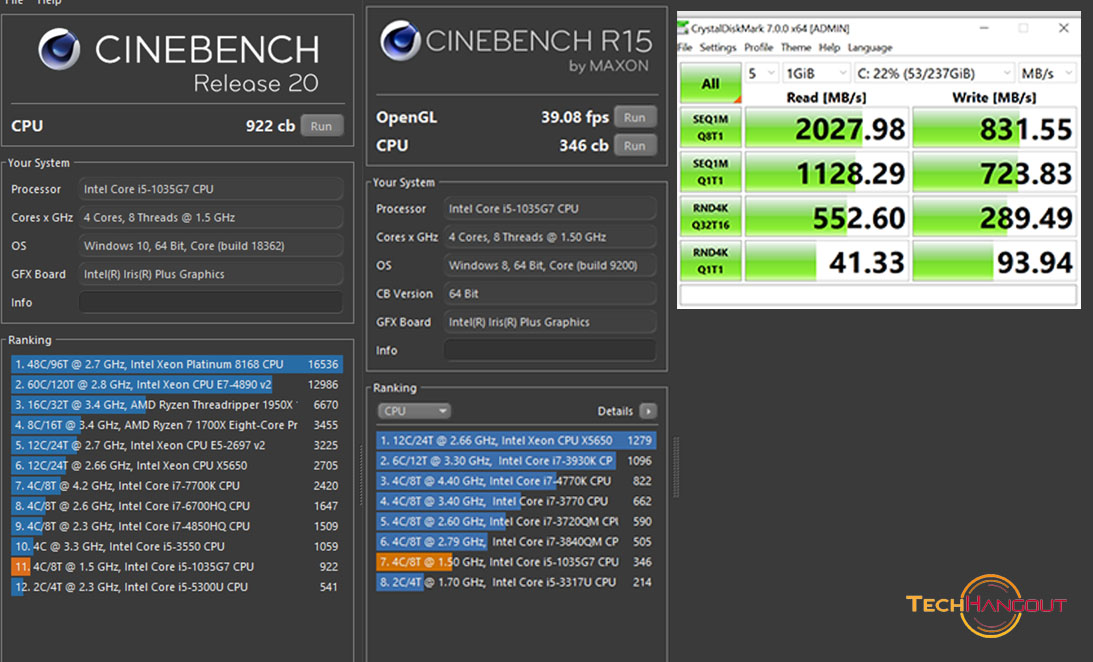Click the 831.55 sequential write result
The image size is (1093, 662).
coord(995,128)
